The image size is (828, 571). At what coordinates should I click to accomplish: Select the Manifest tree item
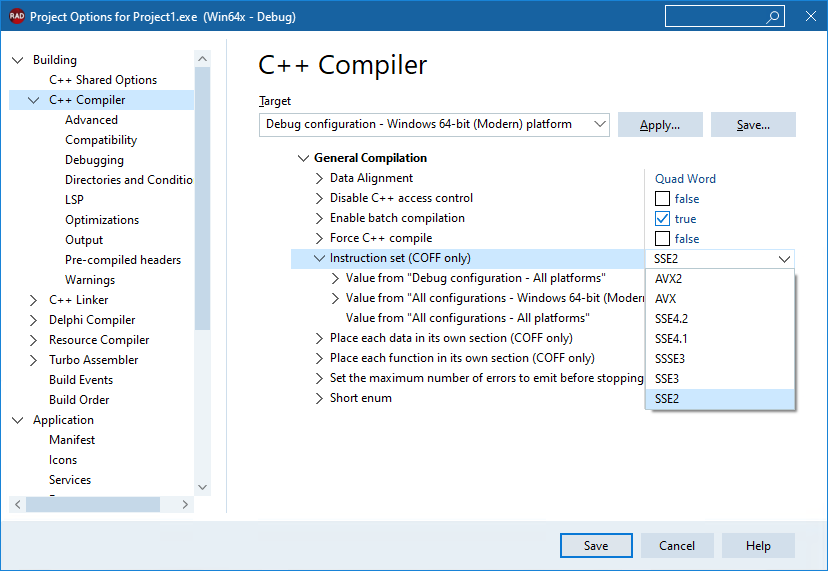tap(72, 440)
